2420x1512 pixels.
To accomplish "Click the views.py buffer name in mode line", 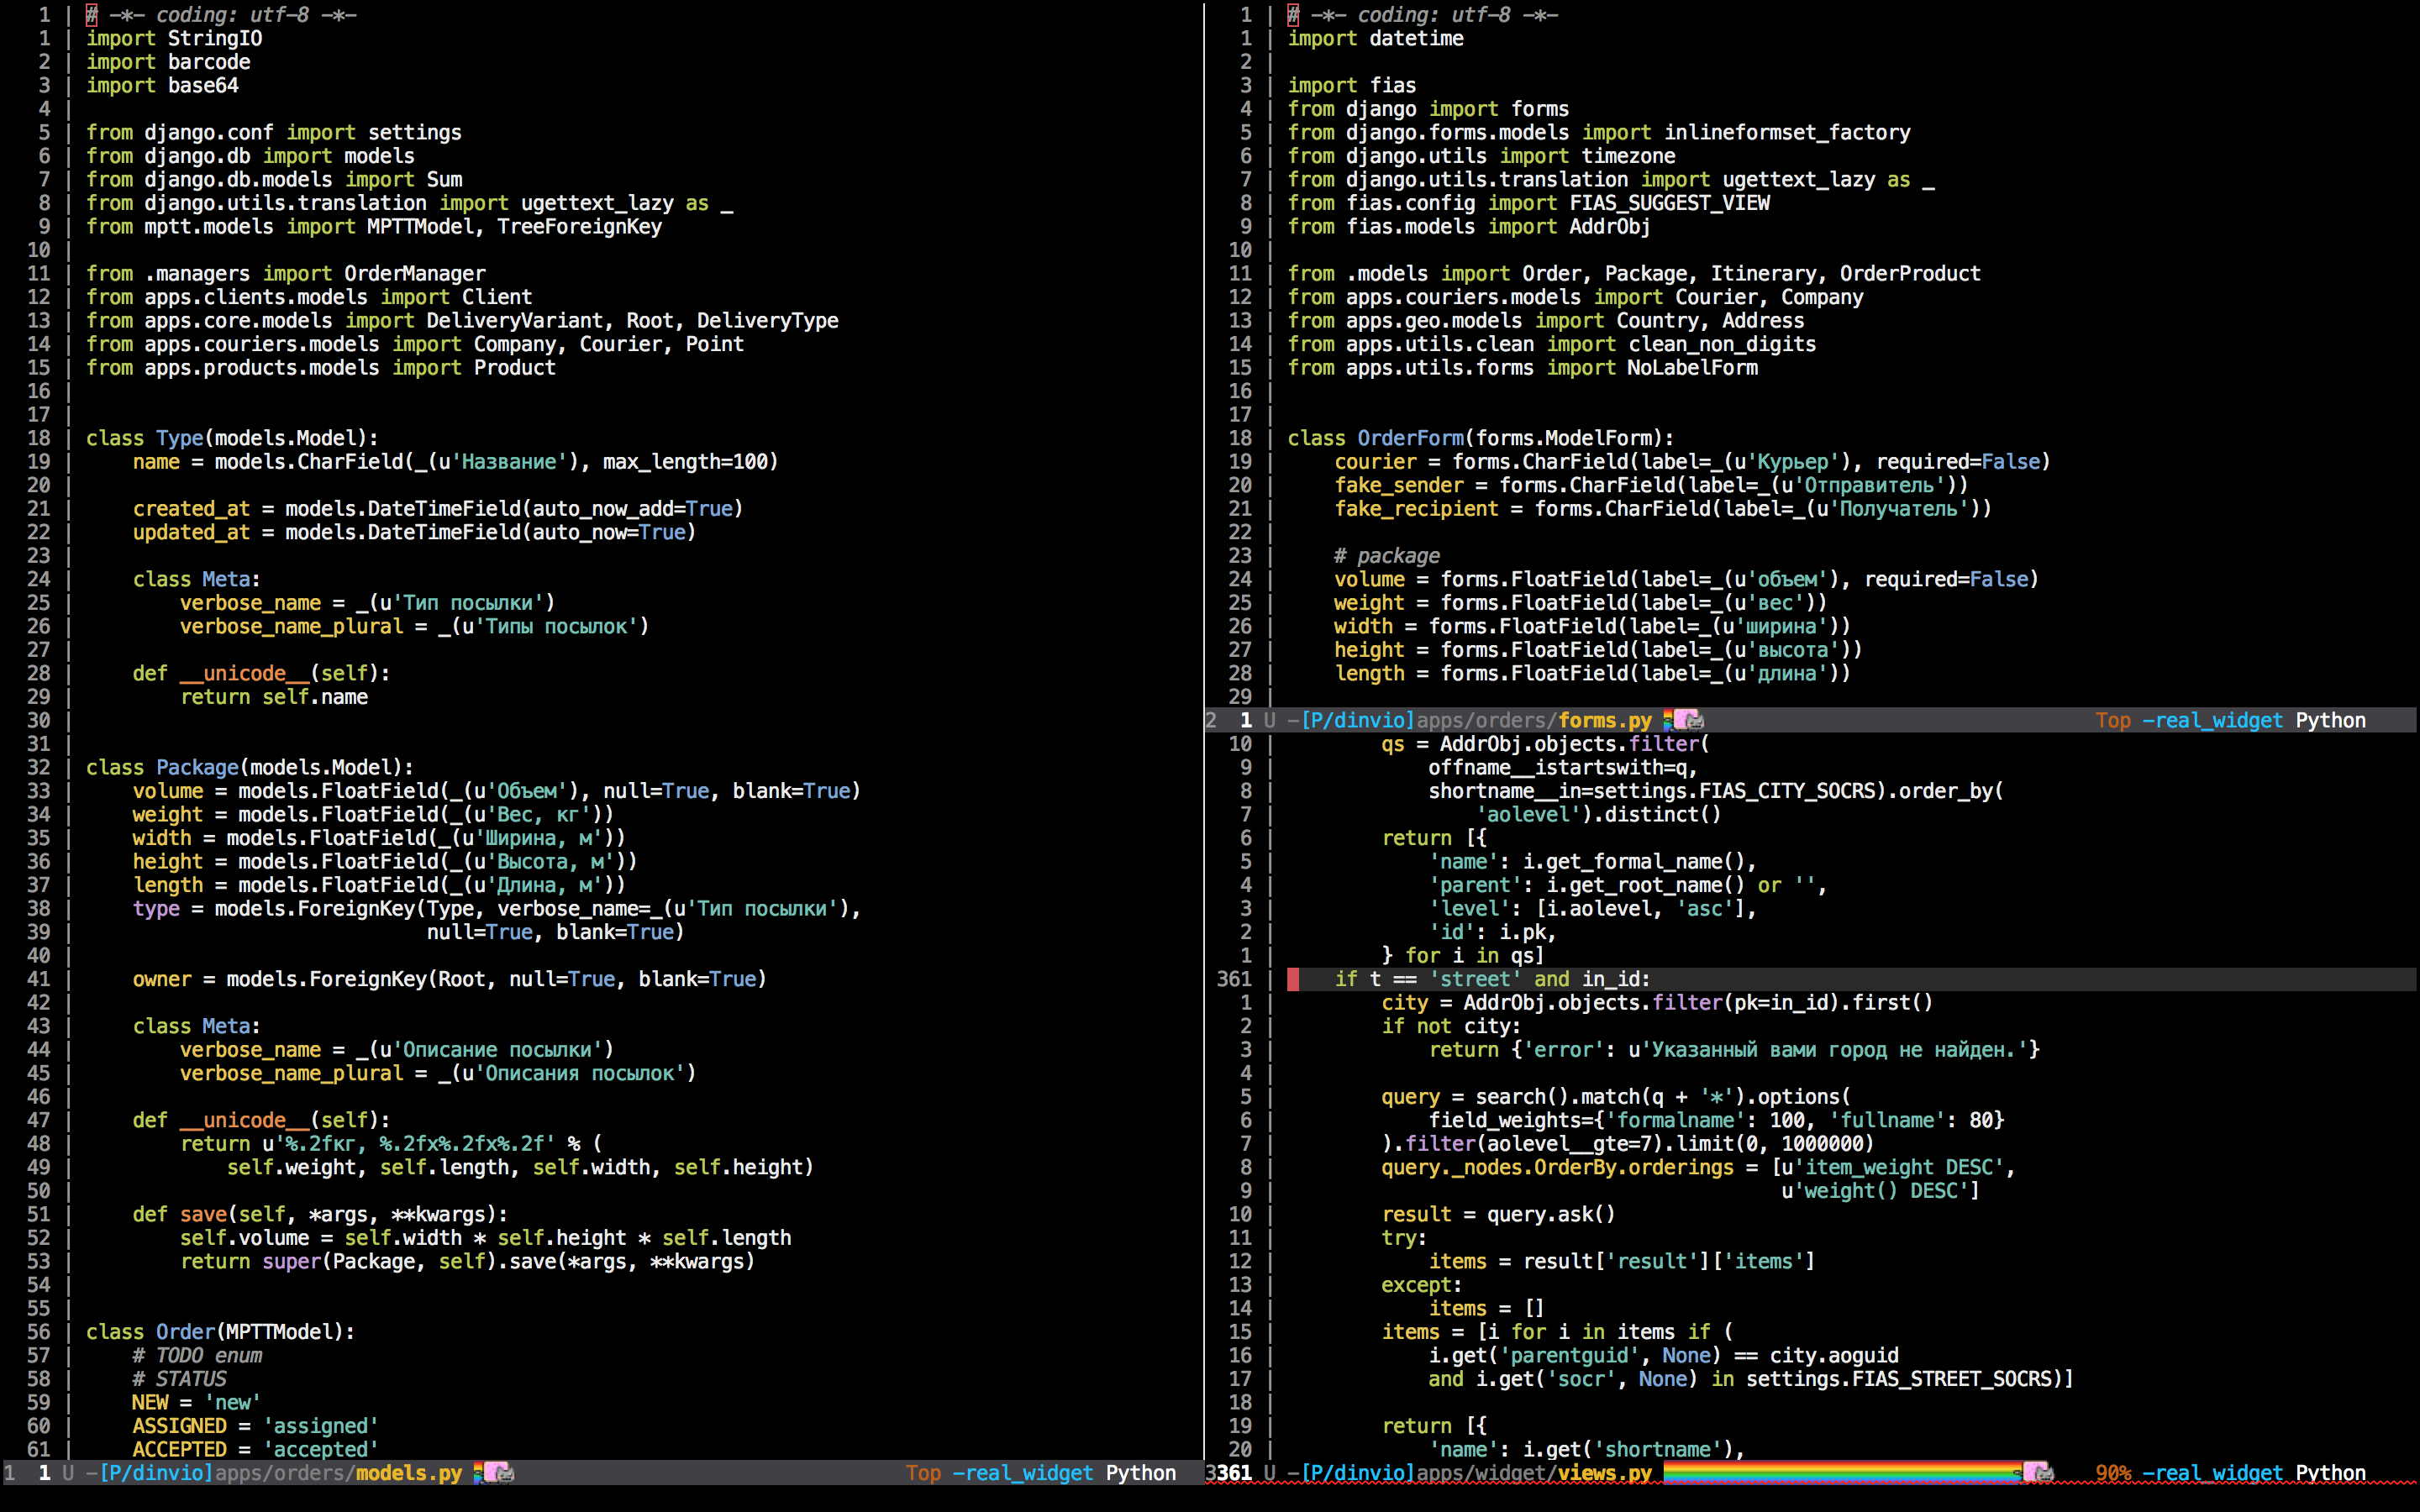I will coord(1604,1473).
